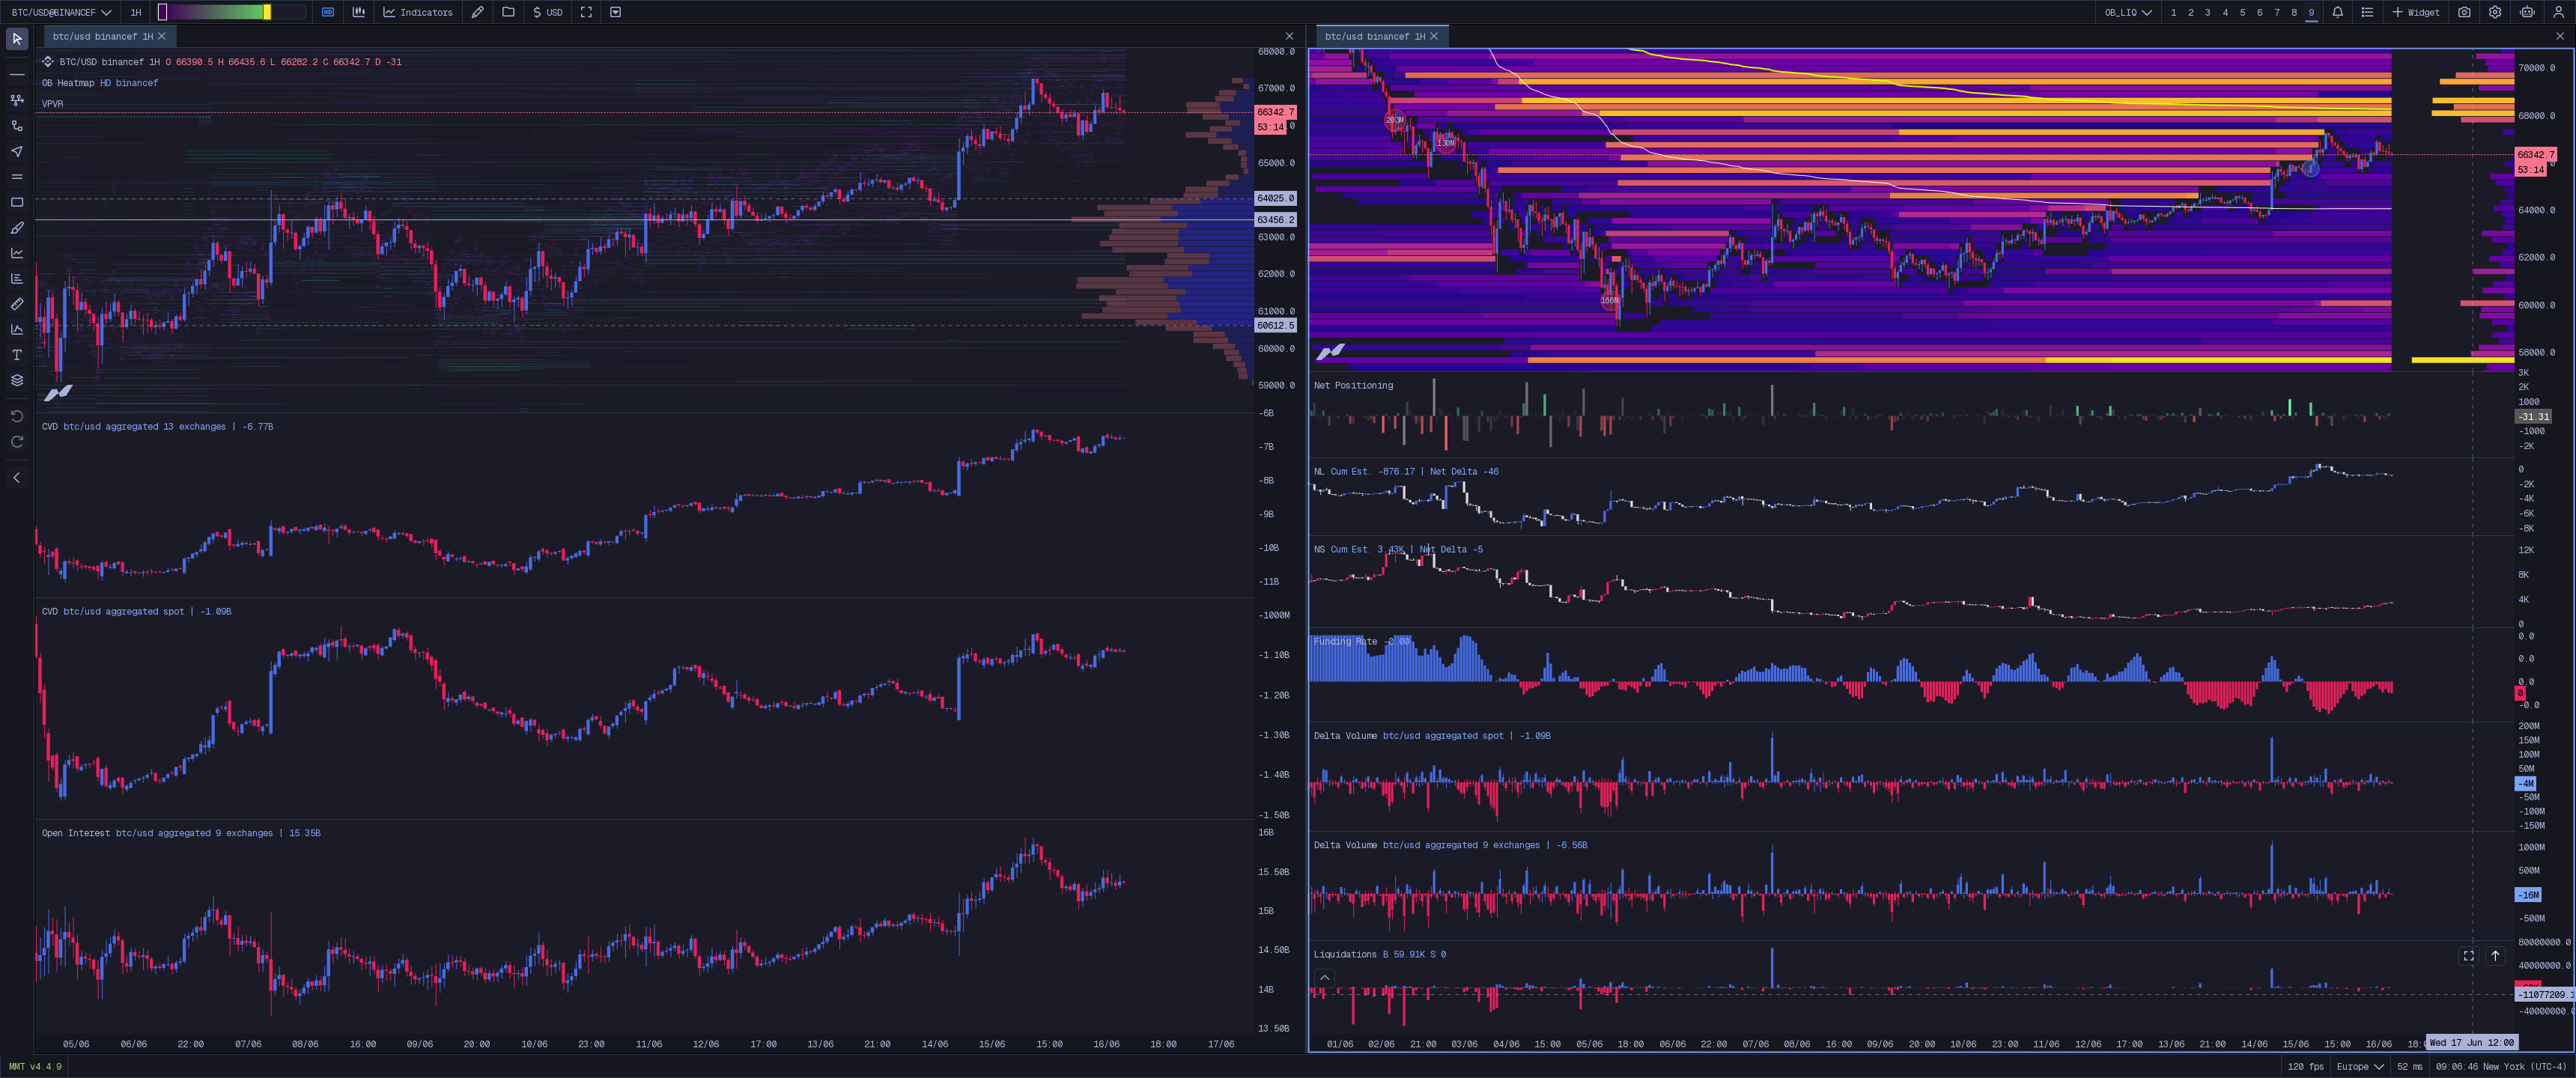
Task: Click the VPVR indicator label
Action: [x=53, y=104]
